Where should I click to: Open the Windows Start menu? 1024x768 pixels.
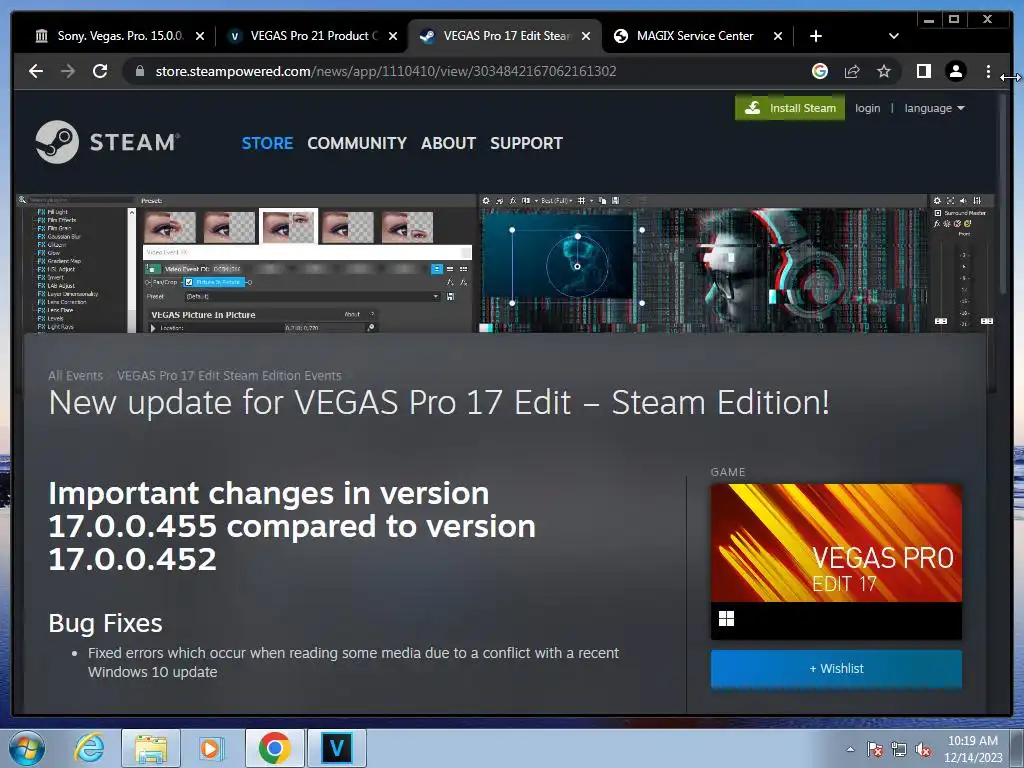27,748
